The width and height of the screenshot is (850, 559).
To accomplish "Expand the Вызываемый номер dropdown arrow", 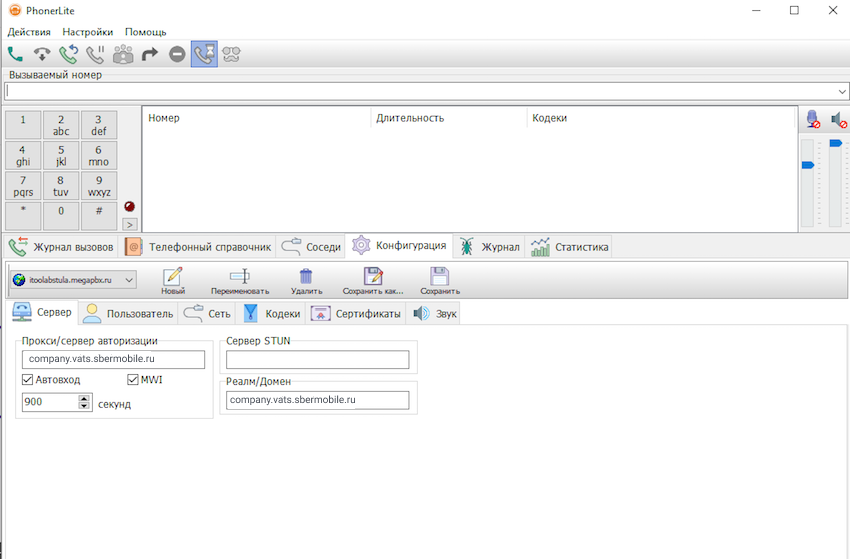I will click(x=841, y=91).
